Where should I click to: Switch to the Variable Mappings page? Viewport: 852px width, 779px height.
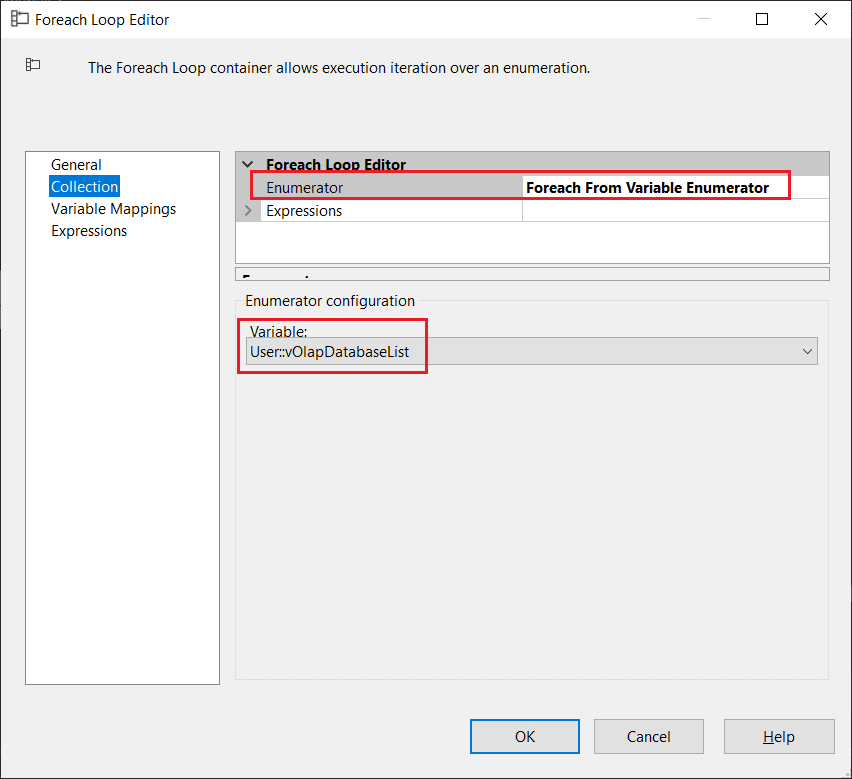pyautogui.click(x=113, y=209)
